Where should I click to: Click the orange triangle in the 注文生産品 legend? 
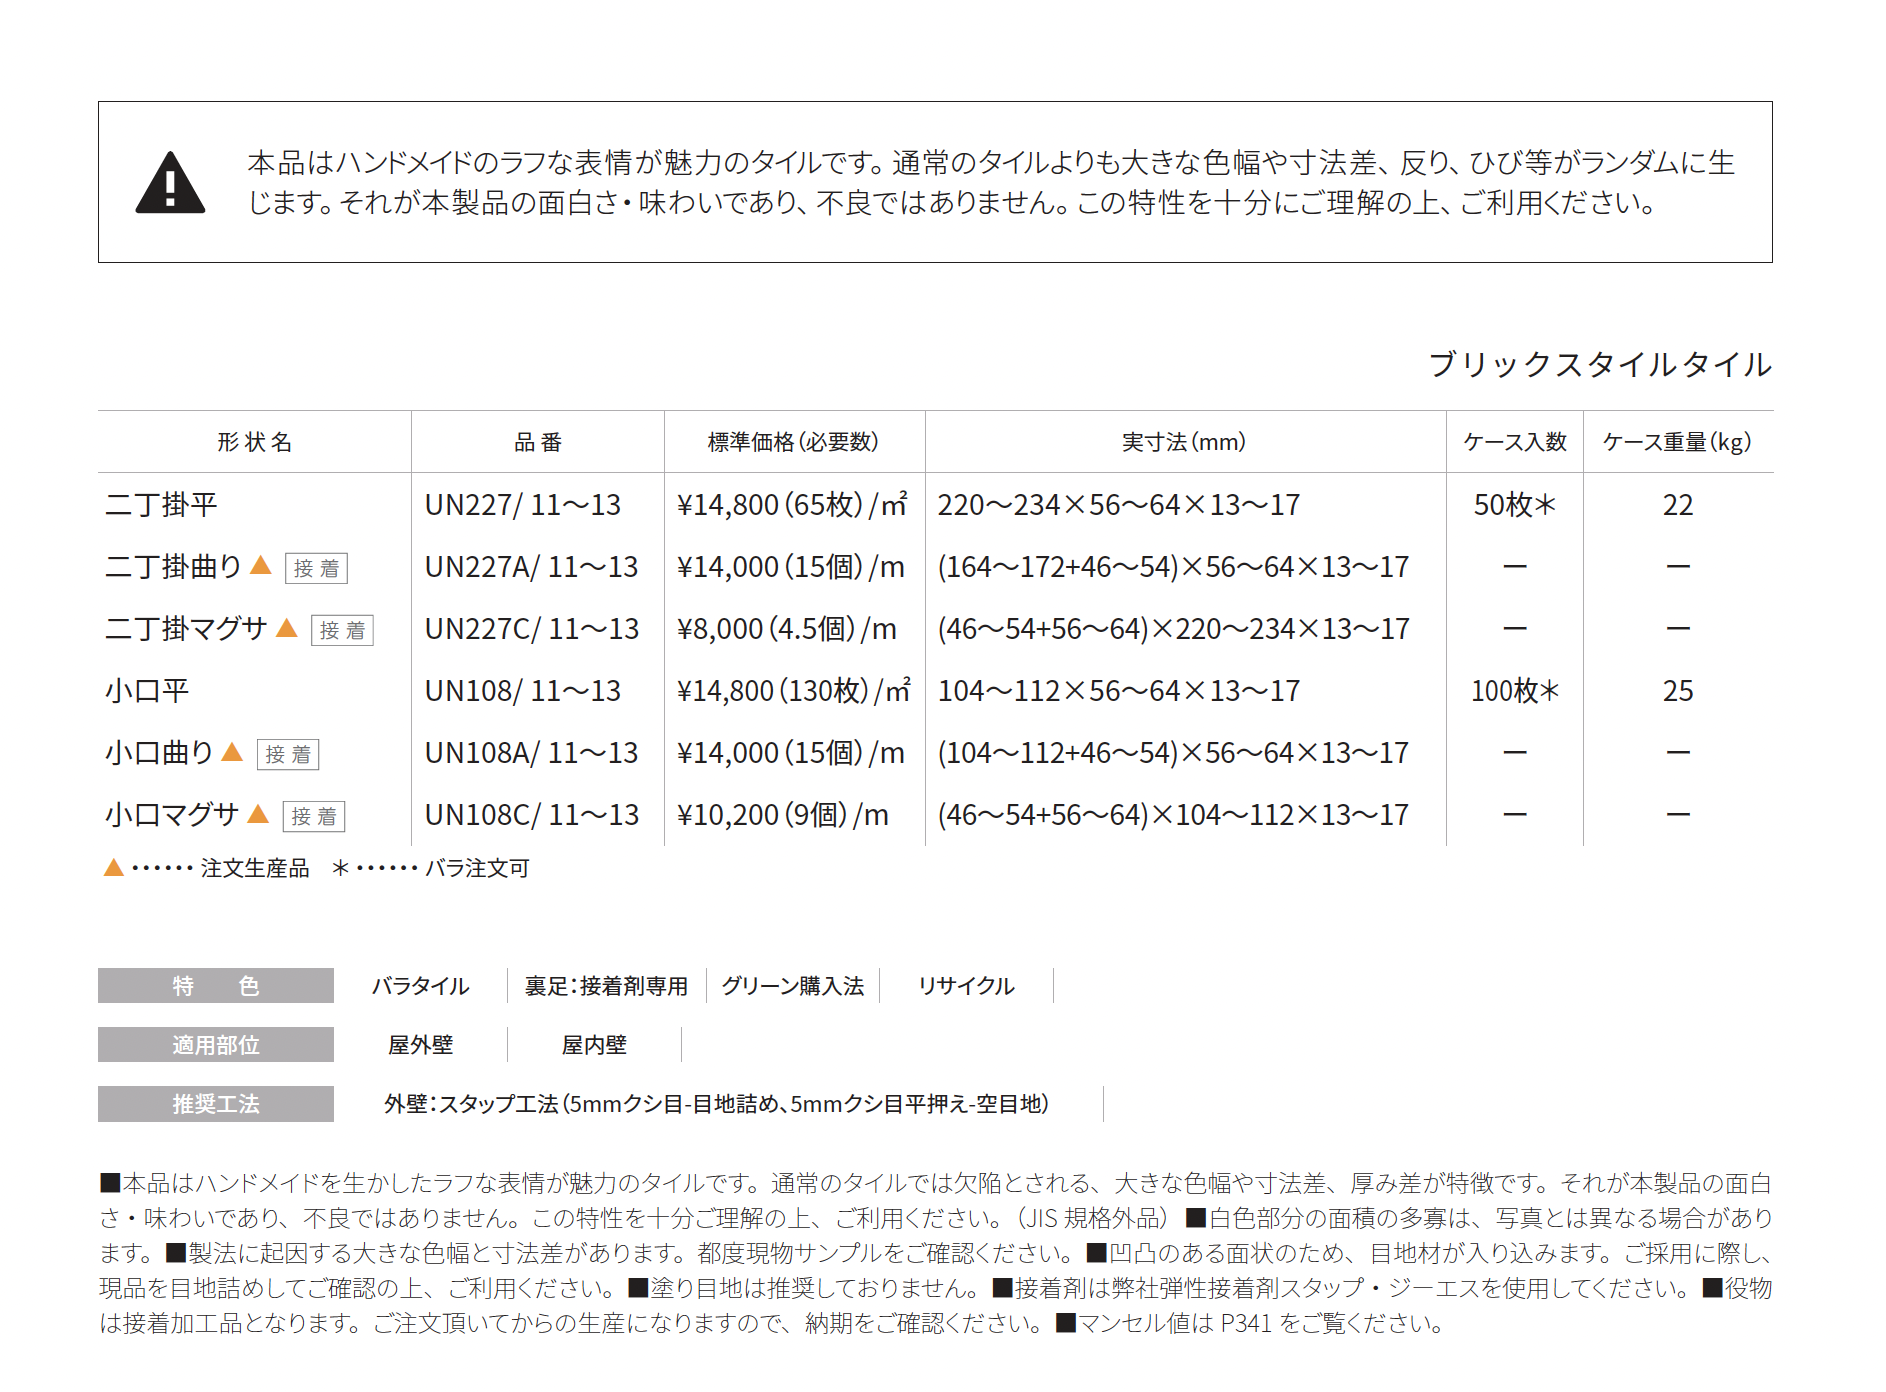pyautogui.click(x=114, y=868)
